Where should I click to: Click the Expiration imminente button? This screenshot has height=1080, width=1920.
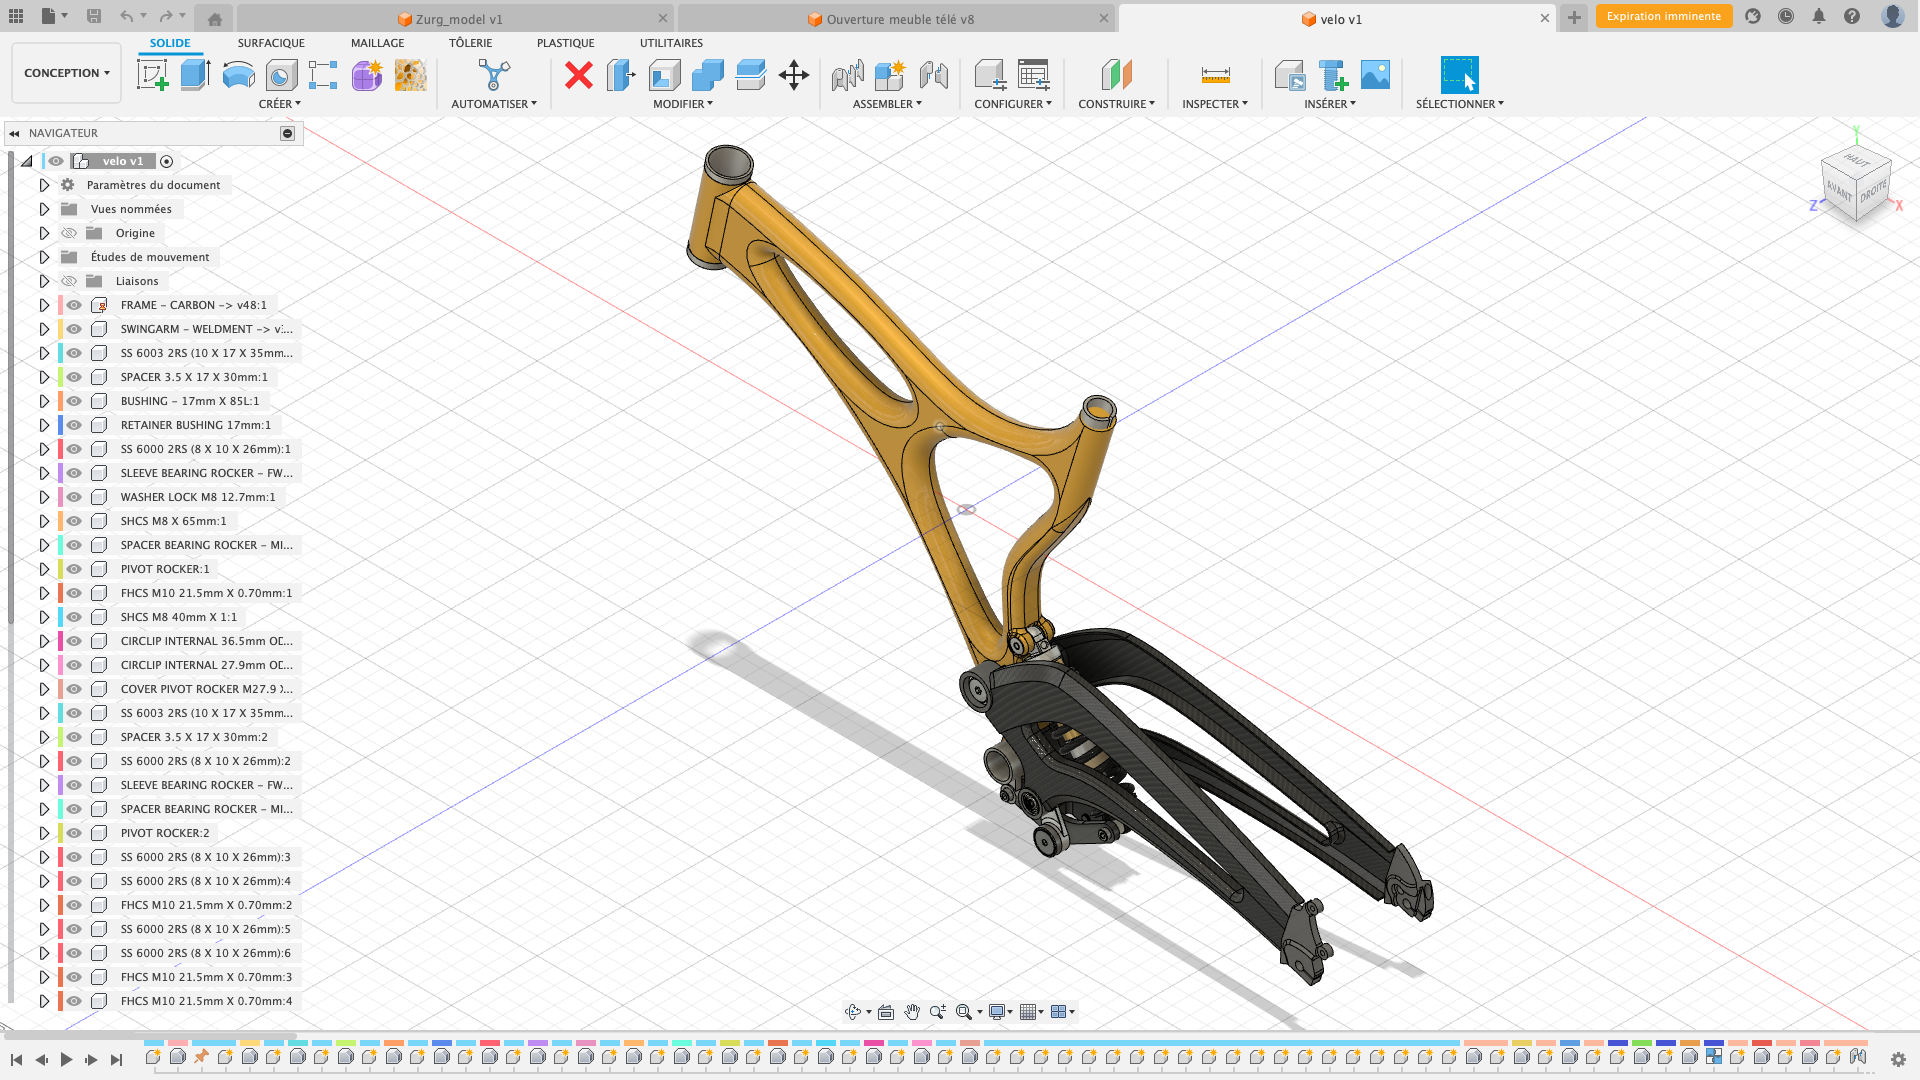coord(1664,16)
